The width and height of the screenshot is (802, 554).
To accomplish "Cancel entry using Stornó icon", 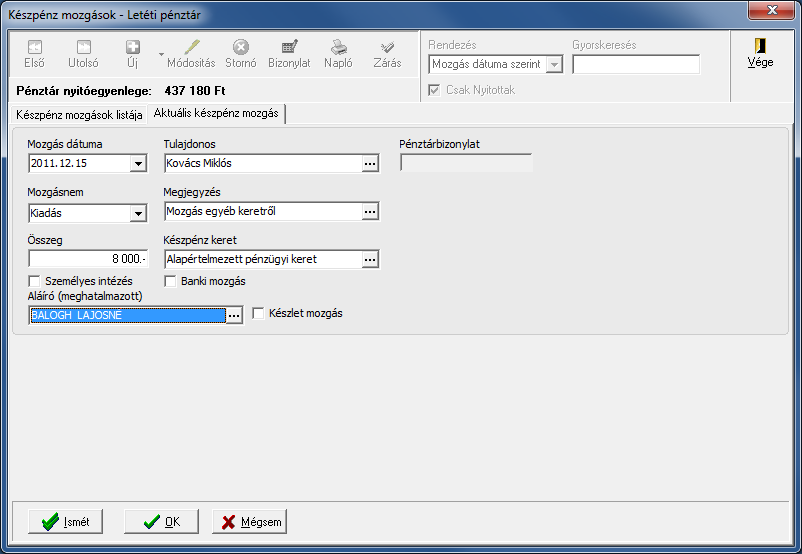I will 241,47.
